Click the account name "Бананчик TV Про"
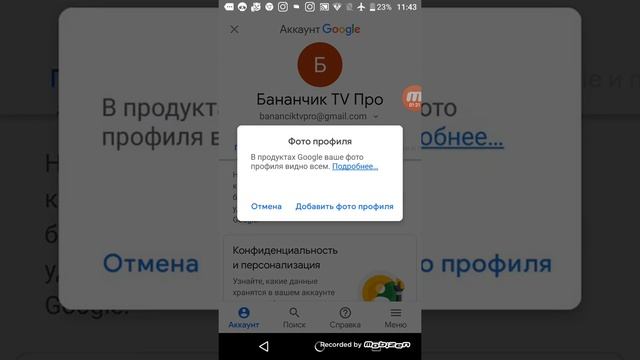The image size is (640, 360). (x=320, y=100)
